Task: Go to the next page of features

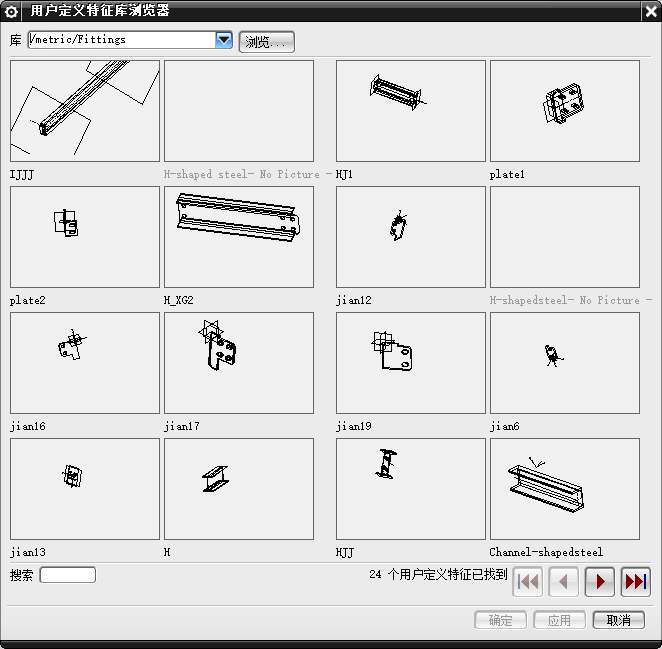Action: [600, 582]
